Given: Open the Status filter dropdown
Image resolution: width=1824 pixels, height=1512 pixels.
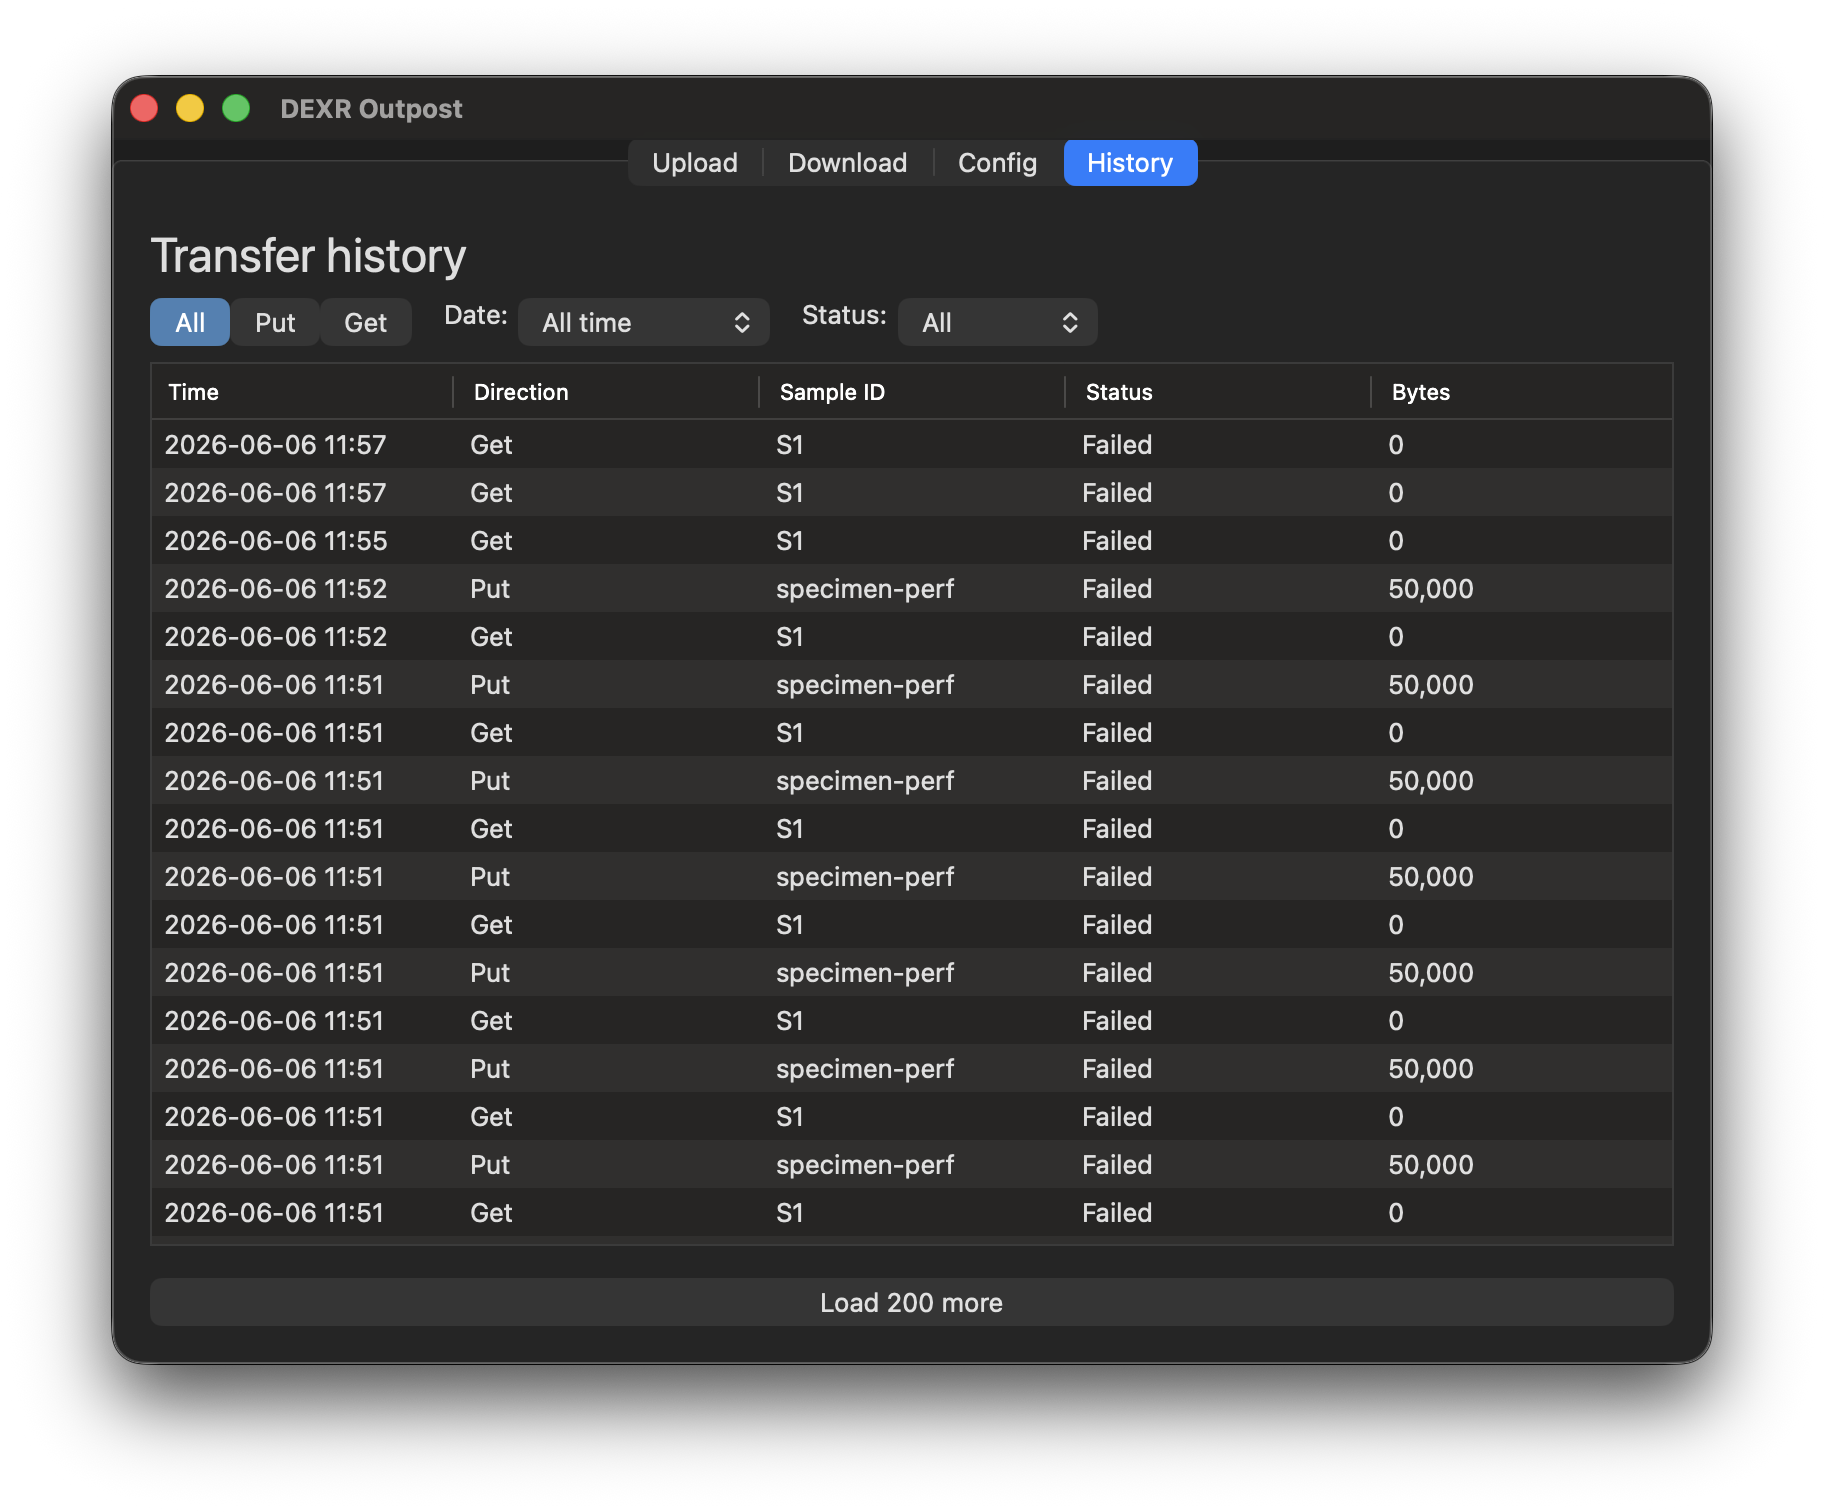Looking at the screenshot, I should [x=998, y=322].
